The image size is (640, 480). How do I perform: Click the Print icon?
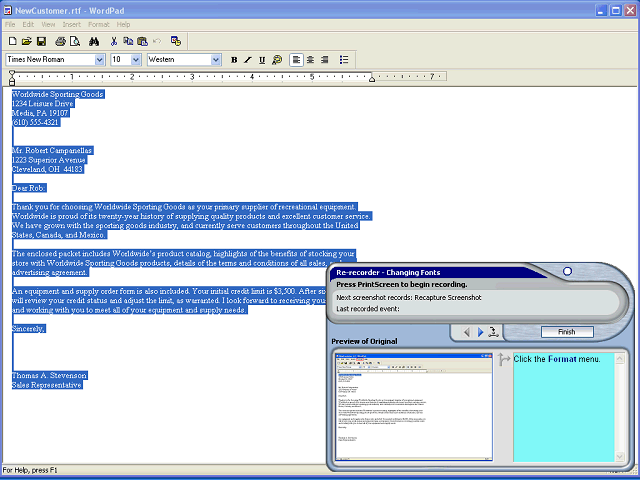60,41
